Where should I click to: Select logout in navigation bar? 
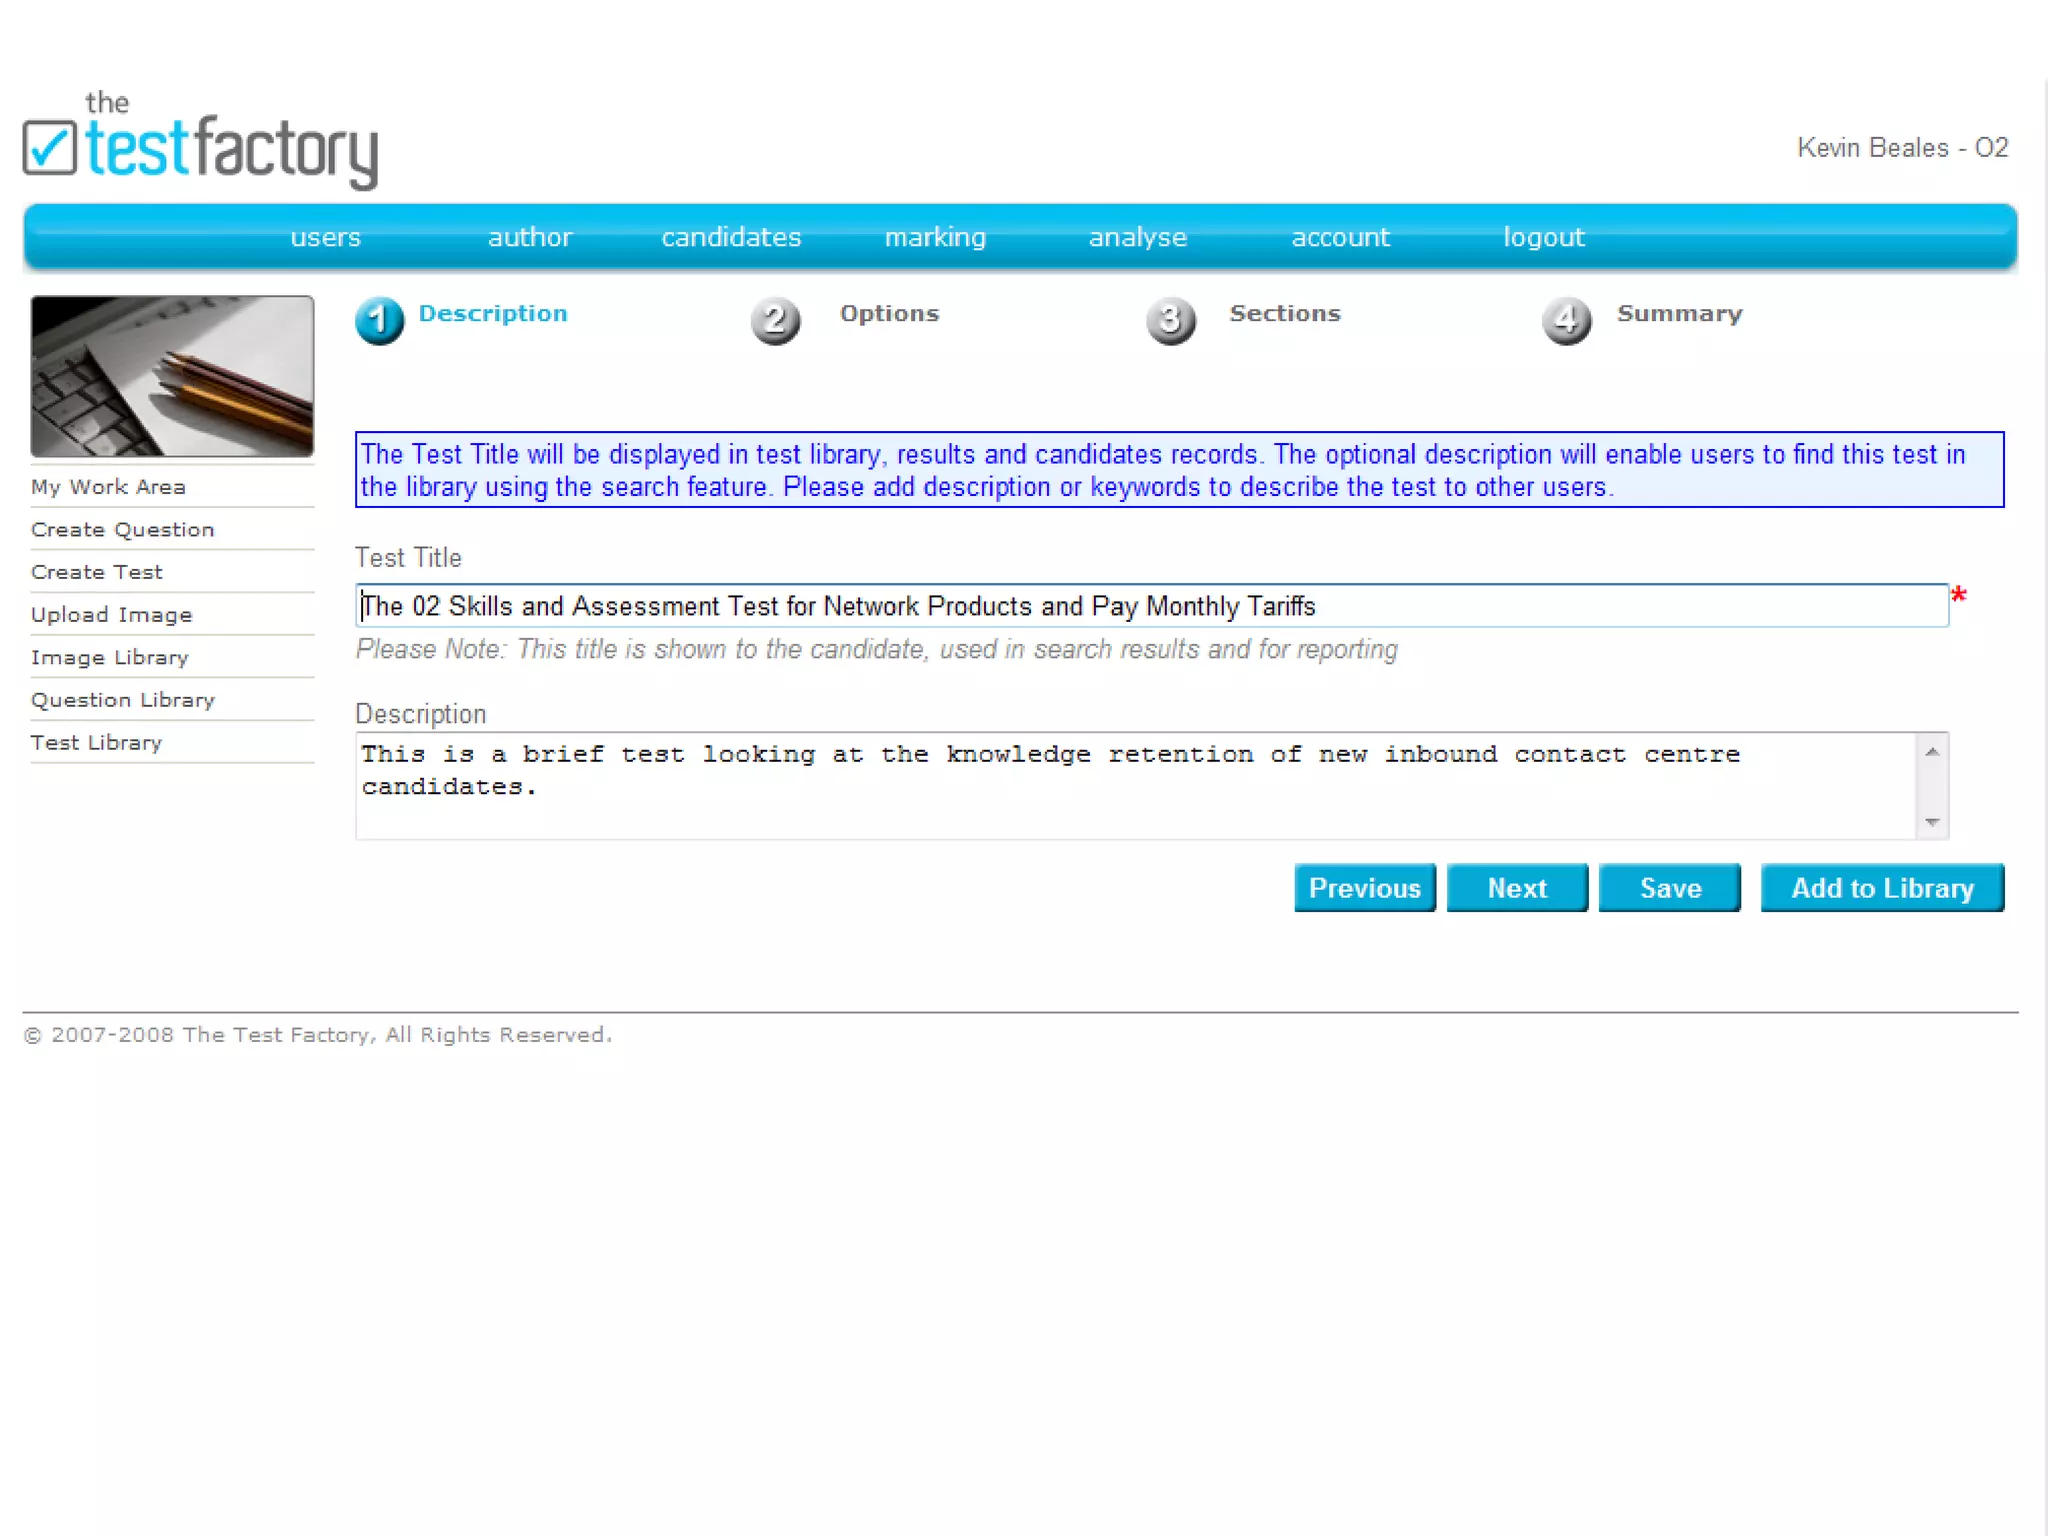click(x=1543, y=237)
